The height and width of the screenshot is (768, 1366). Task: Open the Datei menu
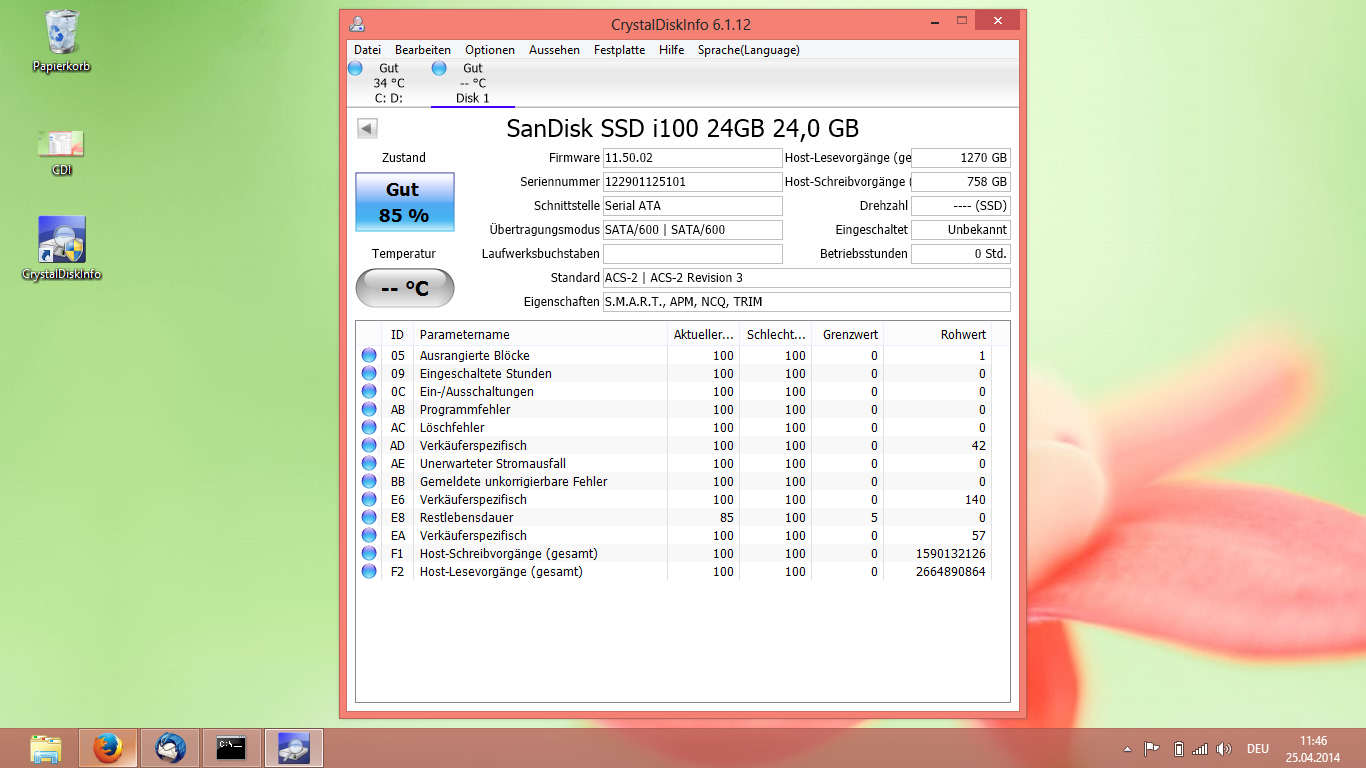[x=367, y=50]
